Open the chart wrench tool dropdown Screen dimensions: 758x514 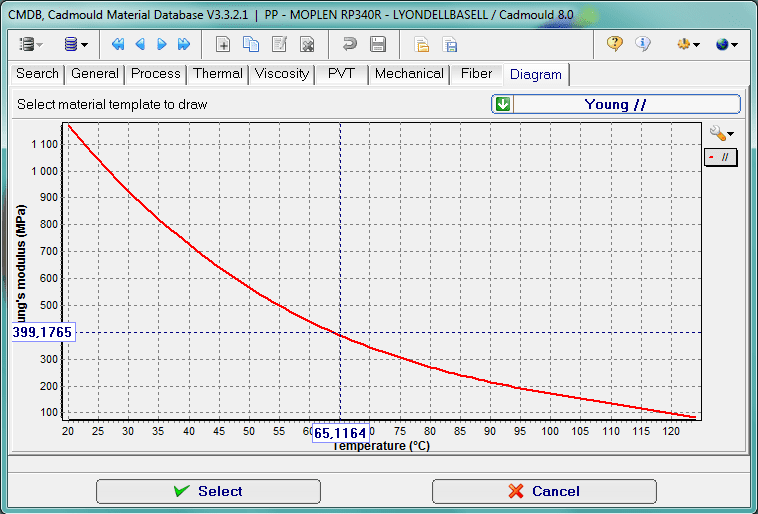[x=721, y=133]
